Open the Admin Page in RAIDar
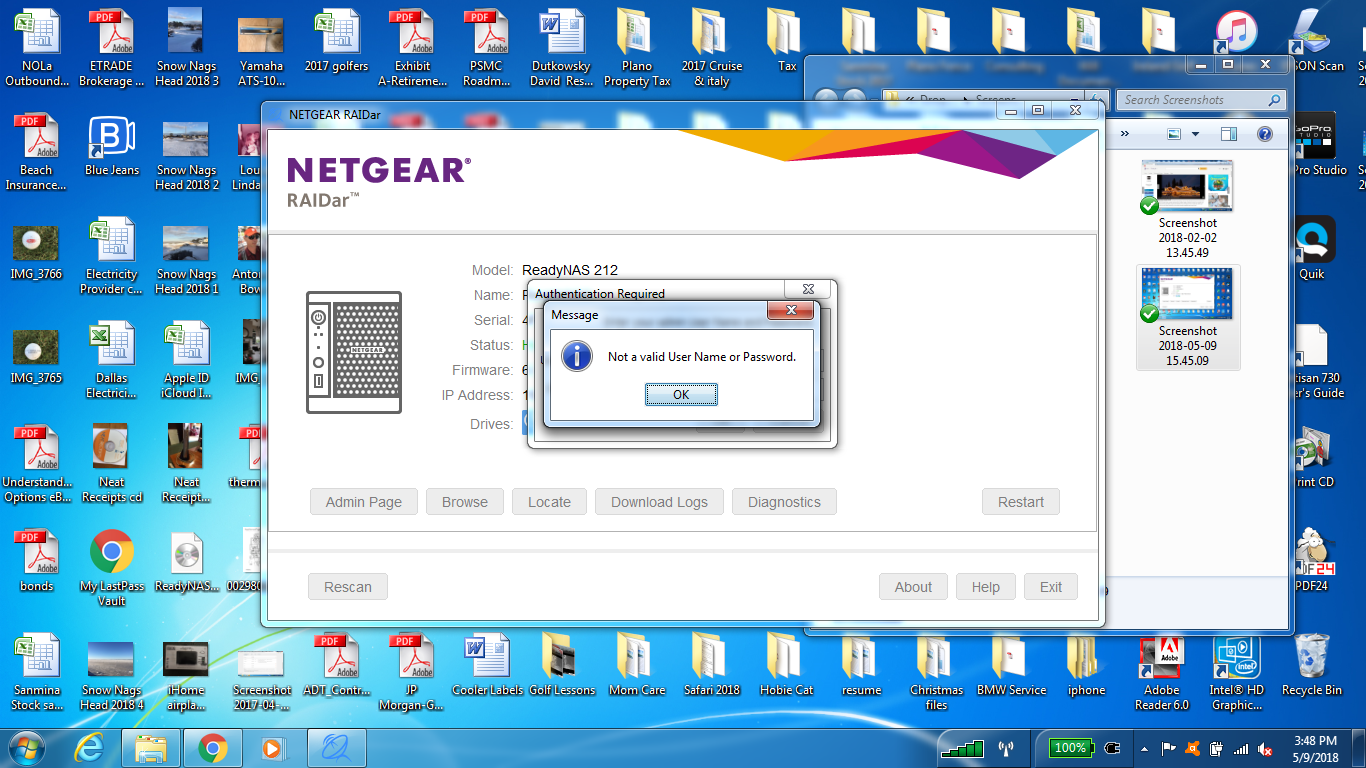The width and height of the screenshot is (1366, 768). point(364,502)
